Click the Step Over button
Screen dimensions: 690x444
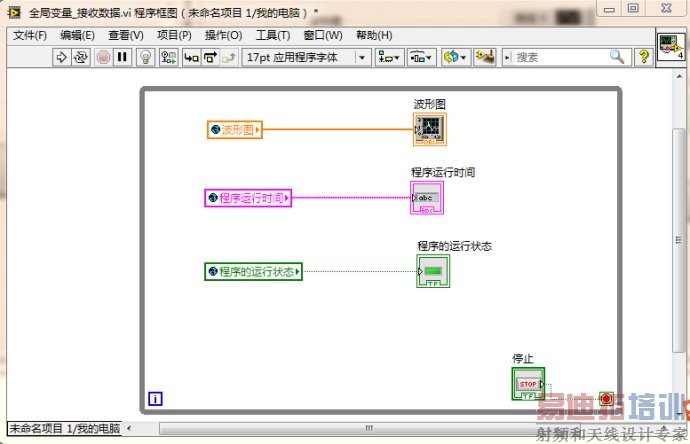[210, 57]
